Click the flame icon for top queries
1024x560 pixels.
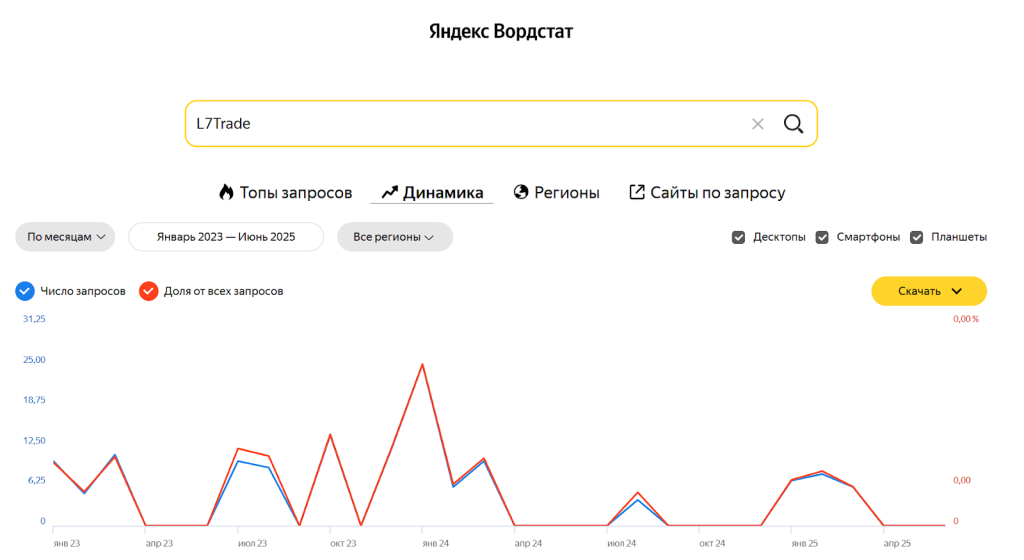226,192
